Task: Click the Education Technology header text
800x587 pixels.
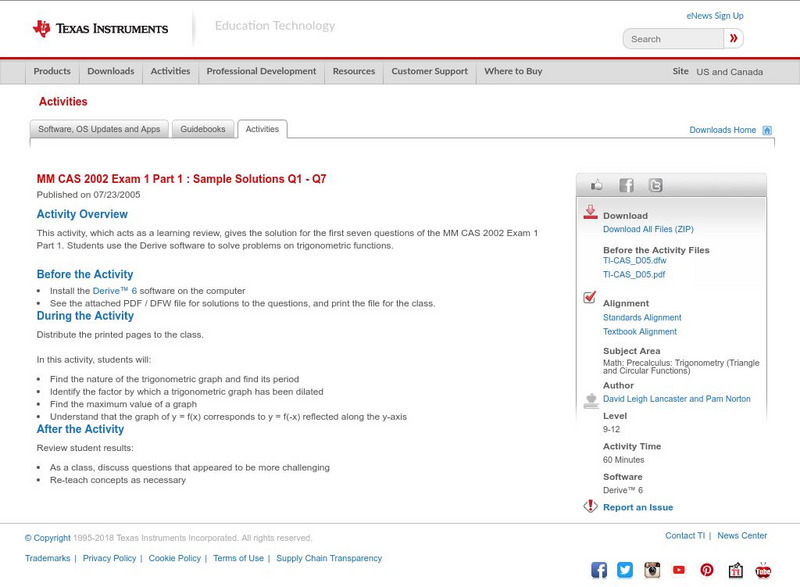Action: [275, 25]
